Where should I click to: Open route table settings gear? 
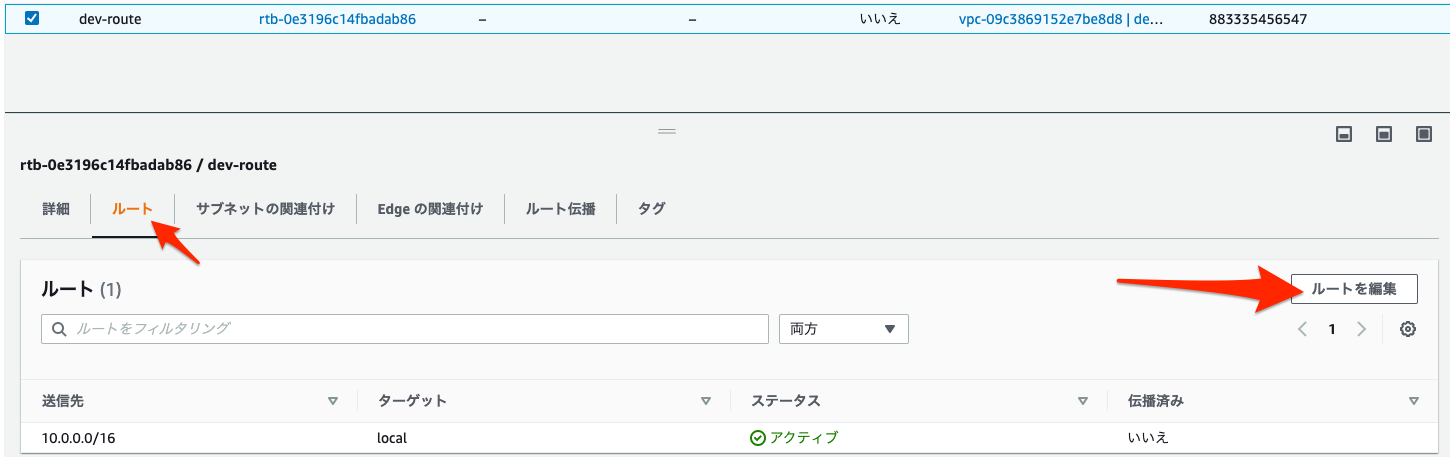tap(1408, 329)
